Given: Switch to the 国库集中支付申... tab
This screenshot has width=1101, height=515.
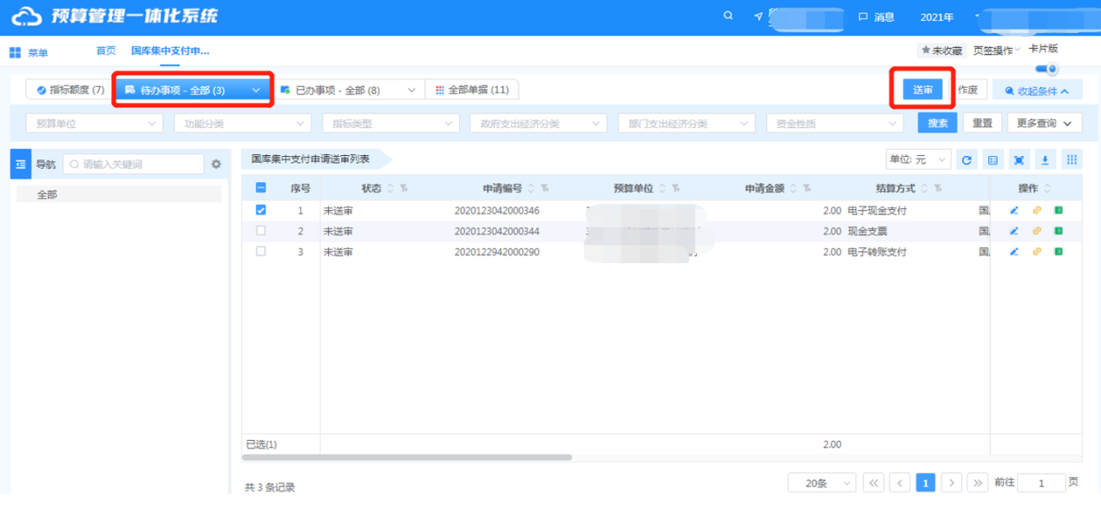Looking at the screenshot, I should click(x=171, y=51).
